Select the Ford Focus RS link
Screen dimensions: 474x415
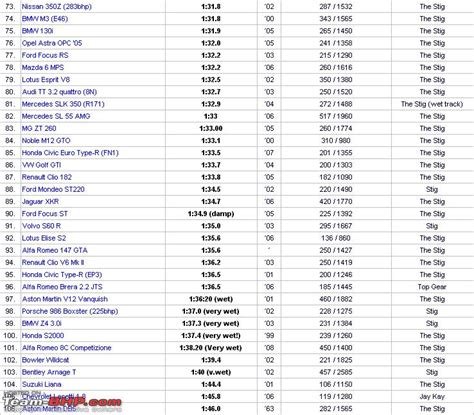[45, 55]
